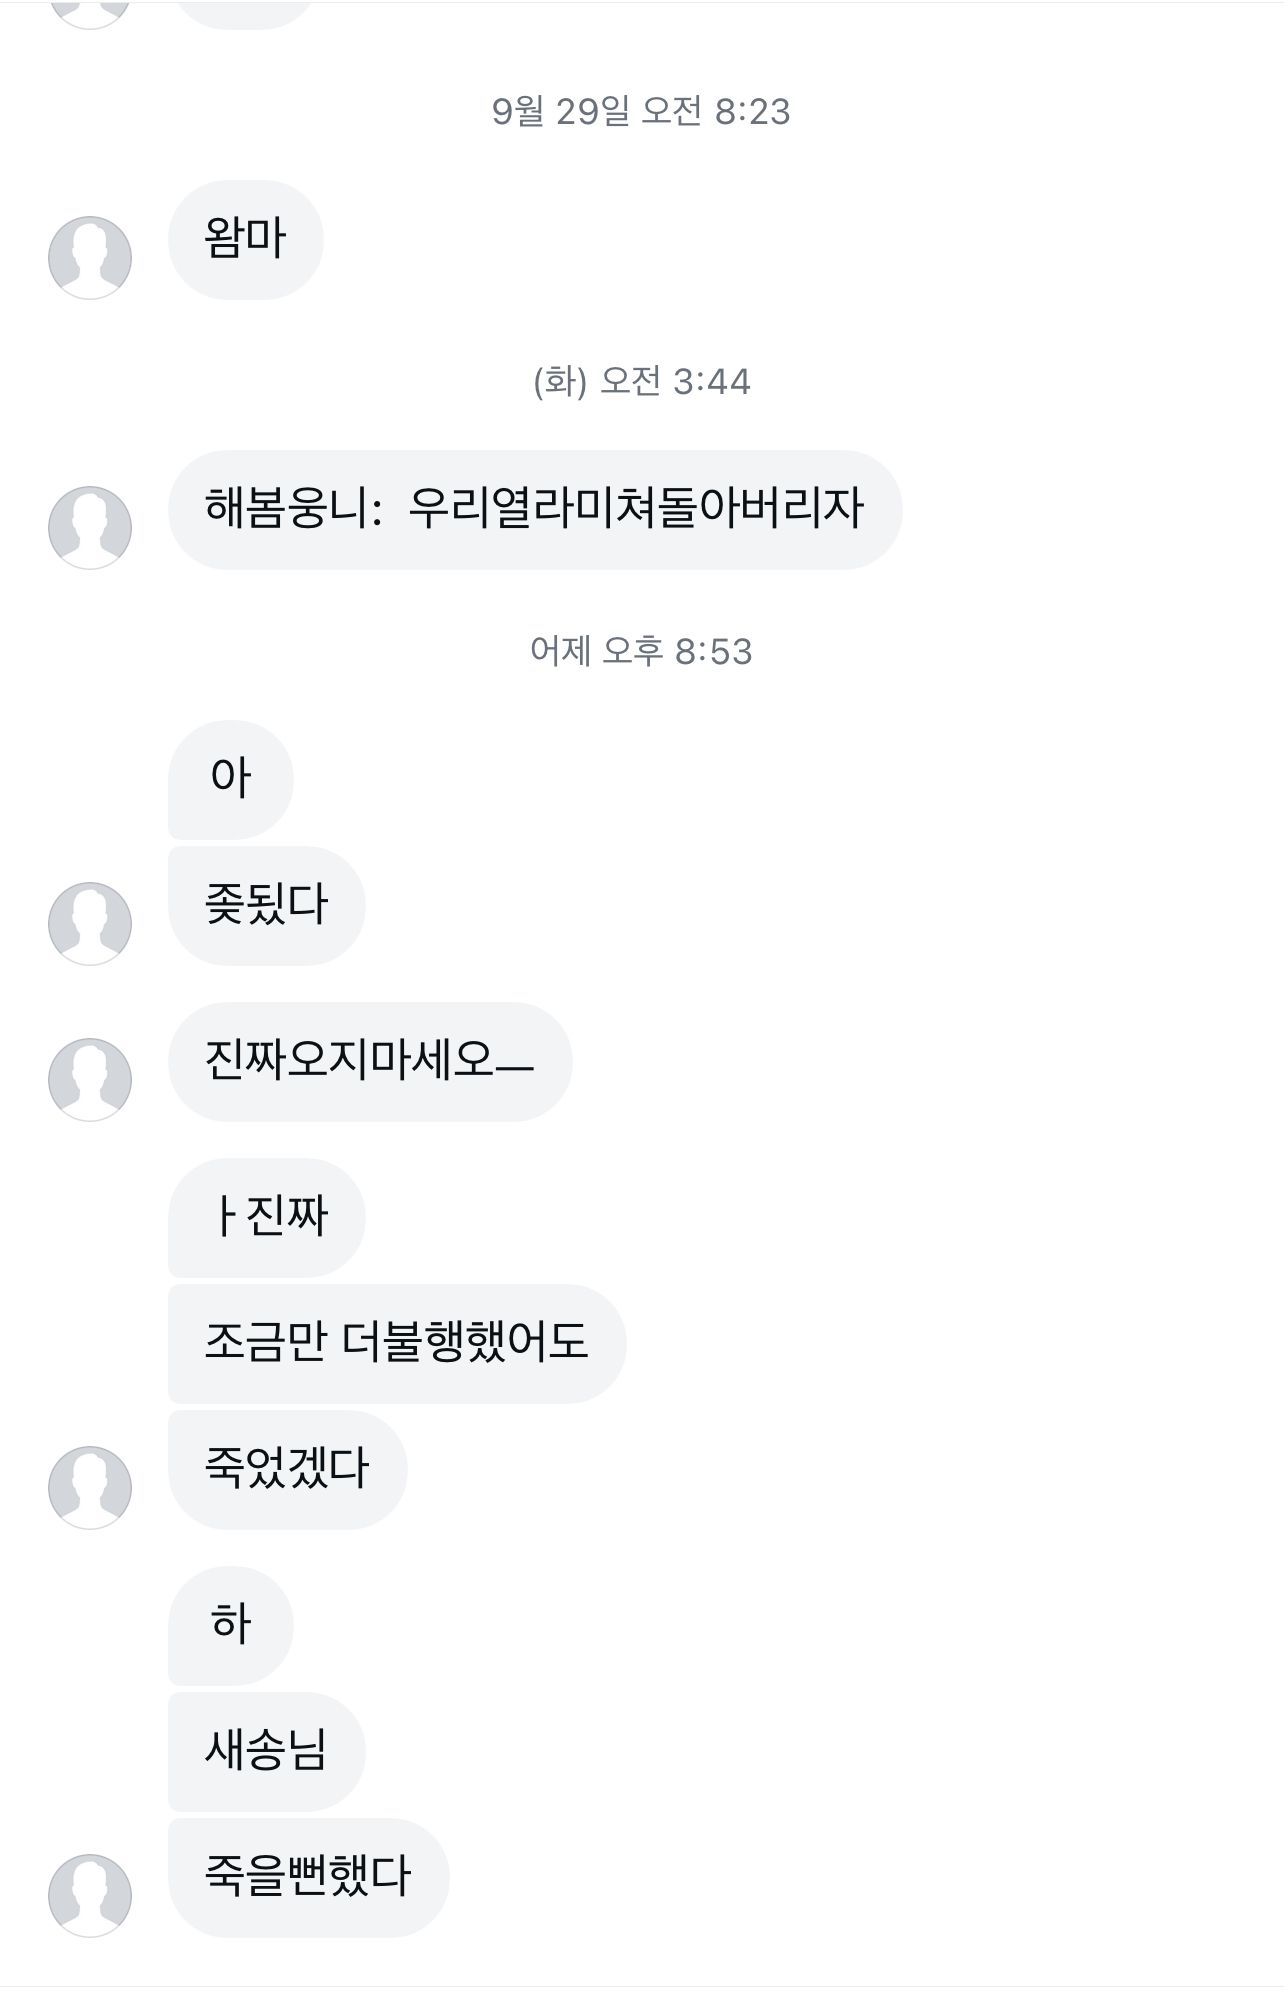Select the 죽을뻔했다 message bubble
The image size is (1284, 2014).
coord(308,1877)
